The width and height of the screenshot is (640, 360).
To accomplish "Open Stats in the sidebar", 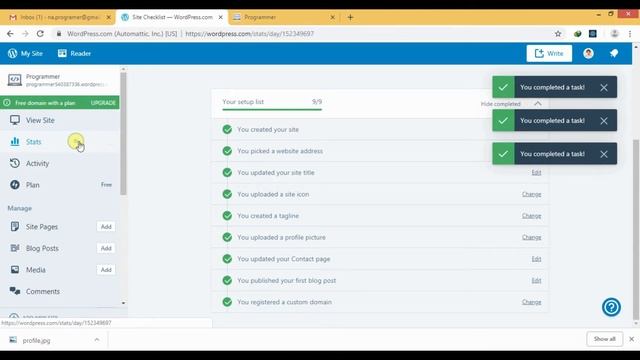I will coord(33,142).
